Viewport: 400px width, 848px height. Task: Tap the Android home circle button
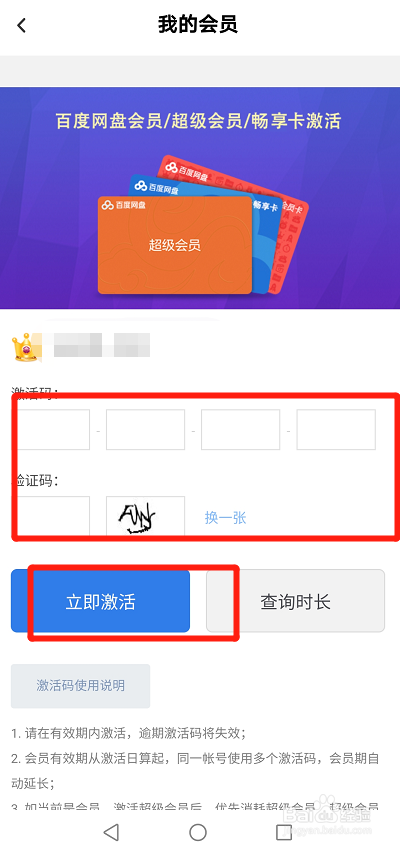[198, 832]
